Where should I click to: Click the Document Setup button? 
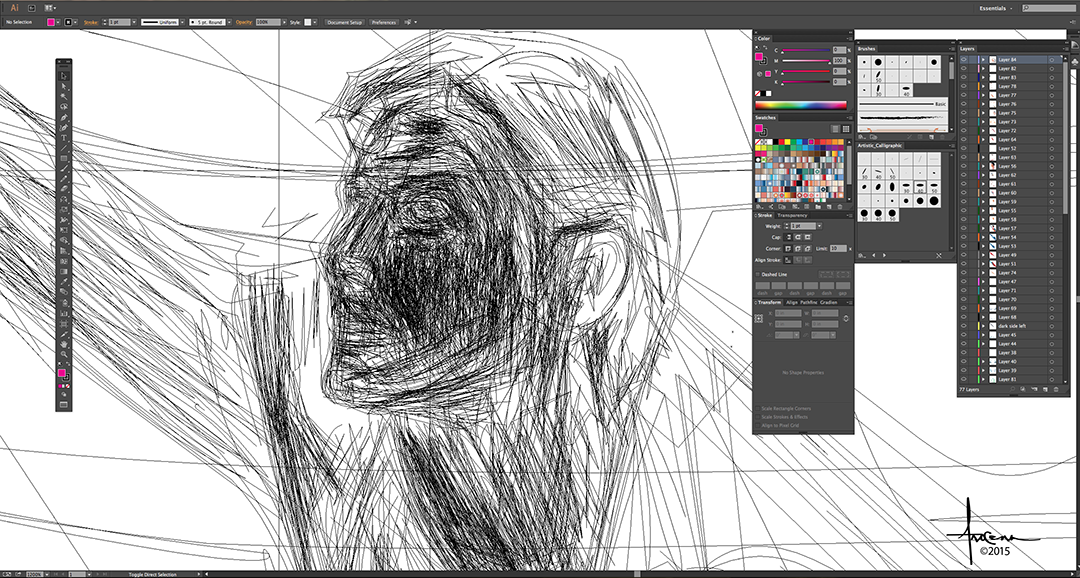click(x=344, y=22)
